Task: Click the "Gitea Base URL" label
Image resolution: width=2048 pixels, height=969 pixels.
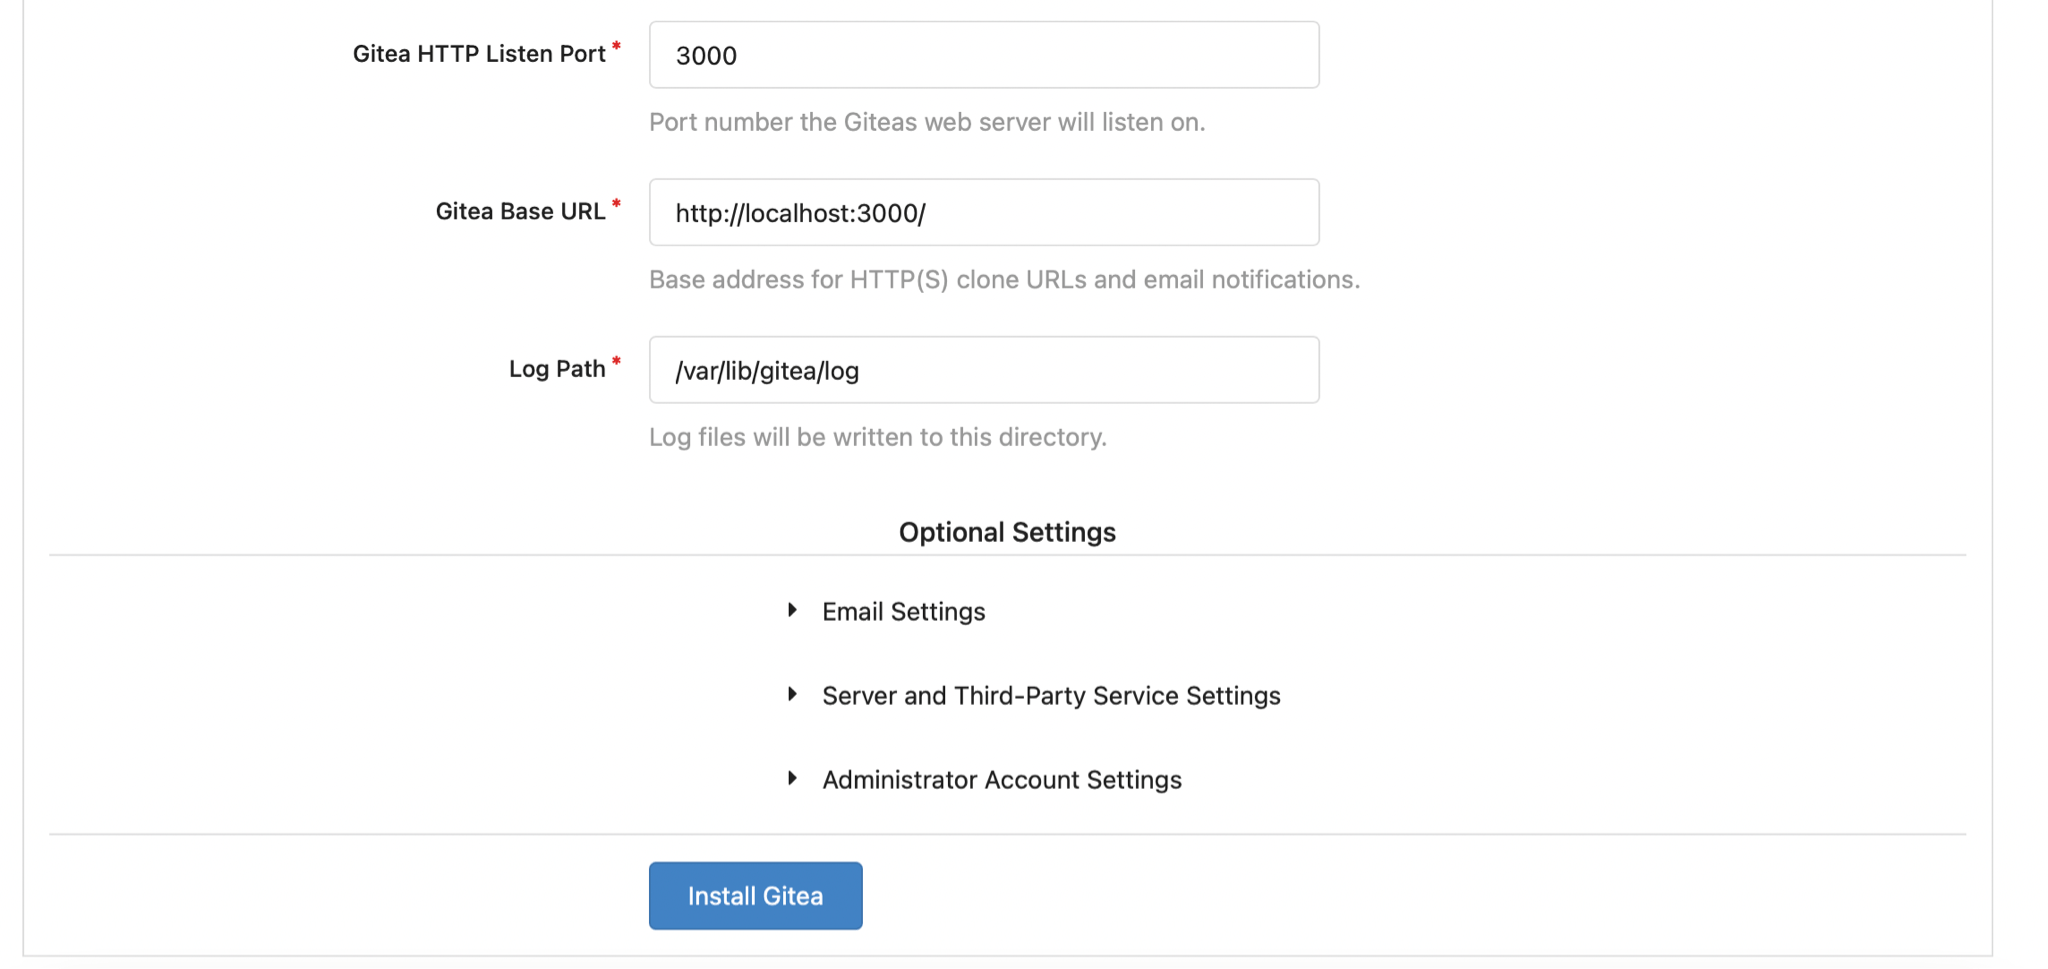Action: click(x=520, y=211)
